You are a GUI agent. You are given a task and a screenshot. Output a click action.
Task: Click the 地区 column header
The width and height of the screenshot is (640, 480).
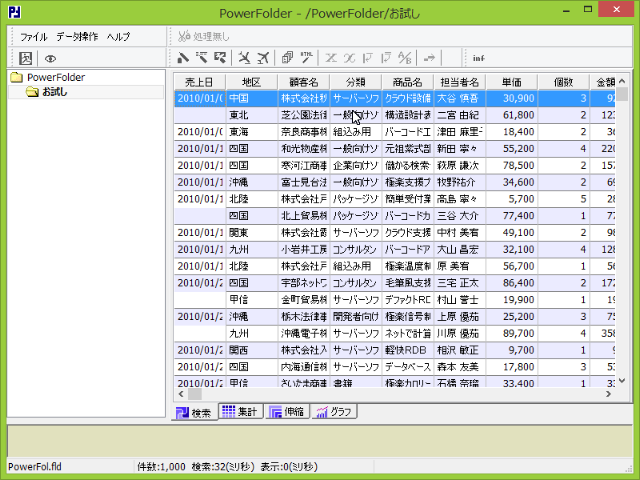[251, 82]
